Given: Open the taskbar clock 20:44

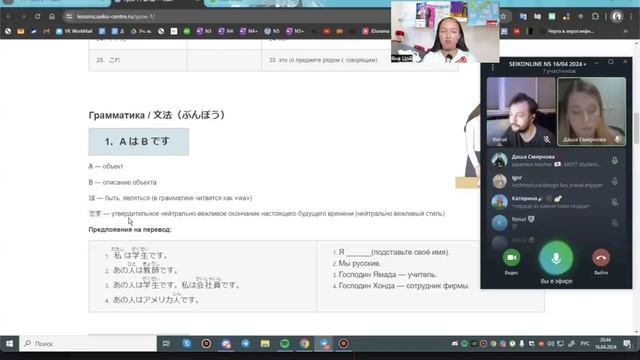Looking at the screenshot, I should [605, 344].
